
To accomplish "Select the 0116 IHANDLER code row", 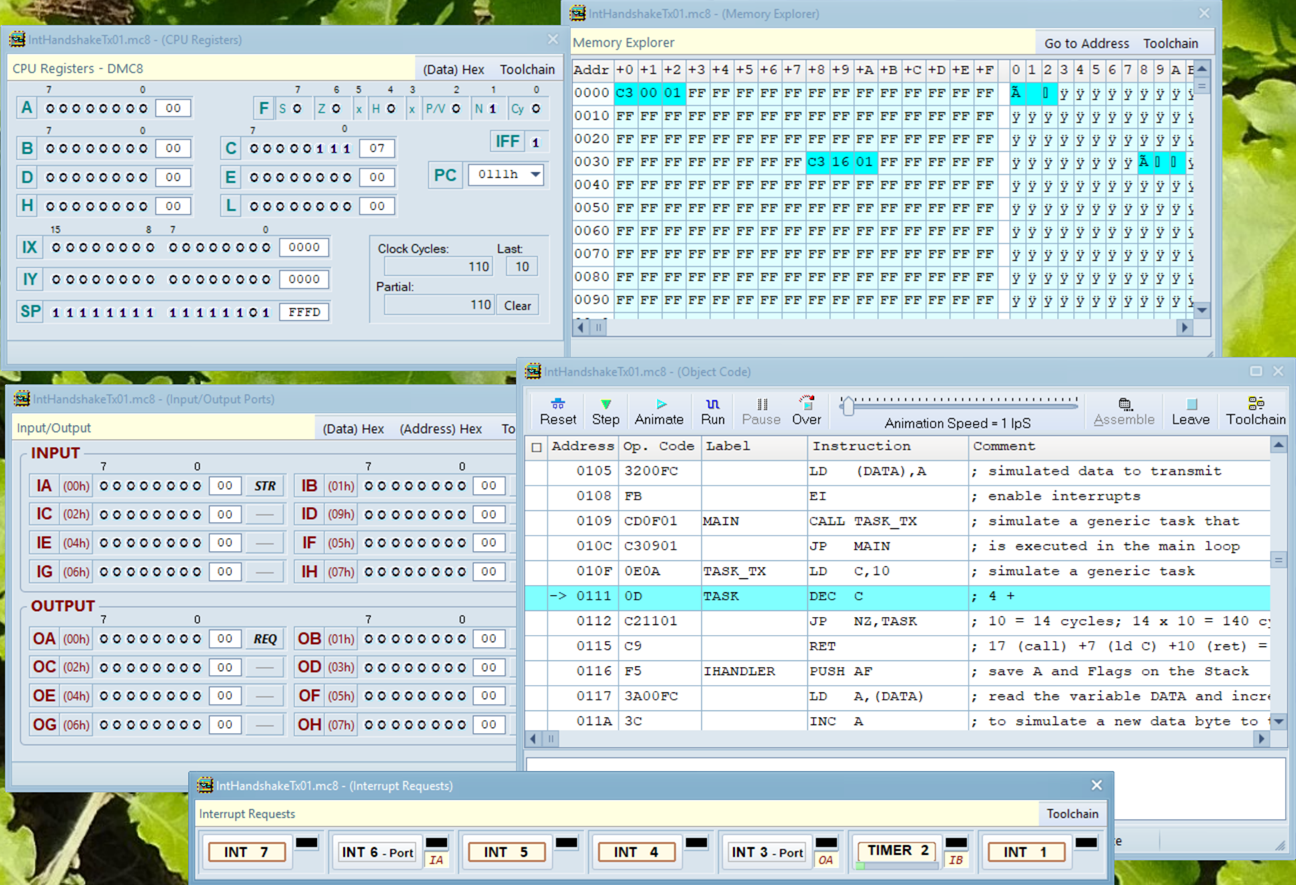I will click(x=897, y=671).
